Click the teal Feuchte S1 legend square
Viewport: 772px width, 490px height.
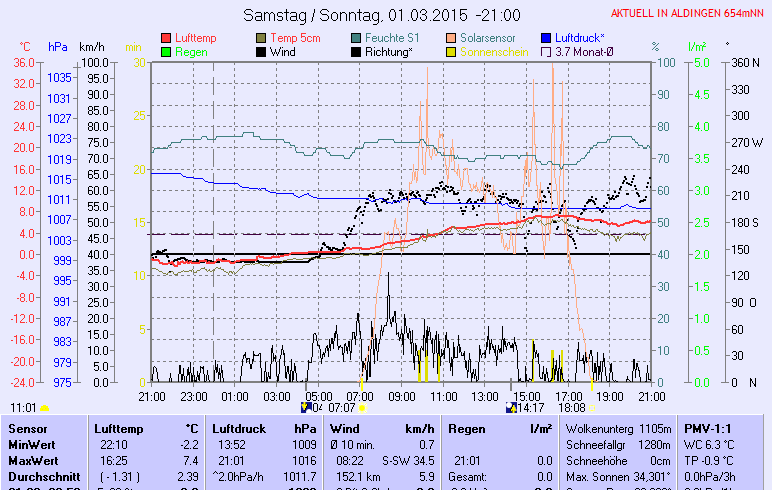tap(357, 38)
